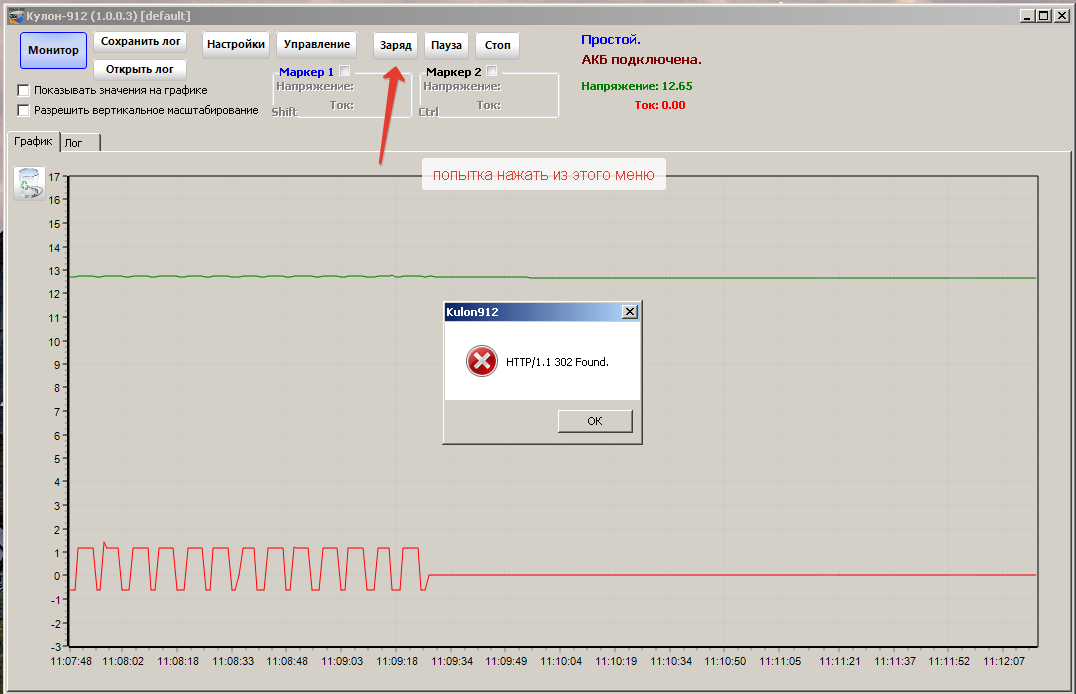Close the Kulon912 error dialog with X
Viewport: 1076px width, 694px height.
629,312
